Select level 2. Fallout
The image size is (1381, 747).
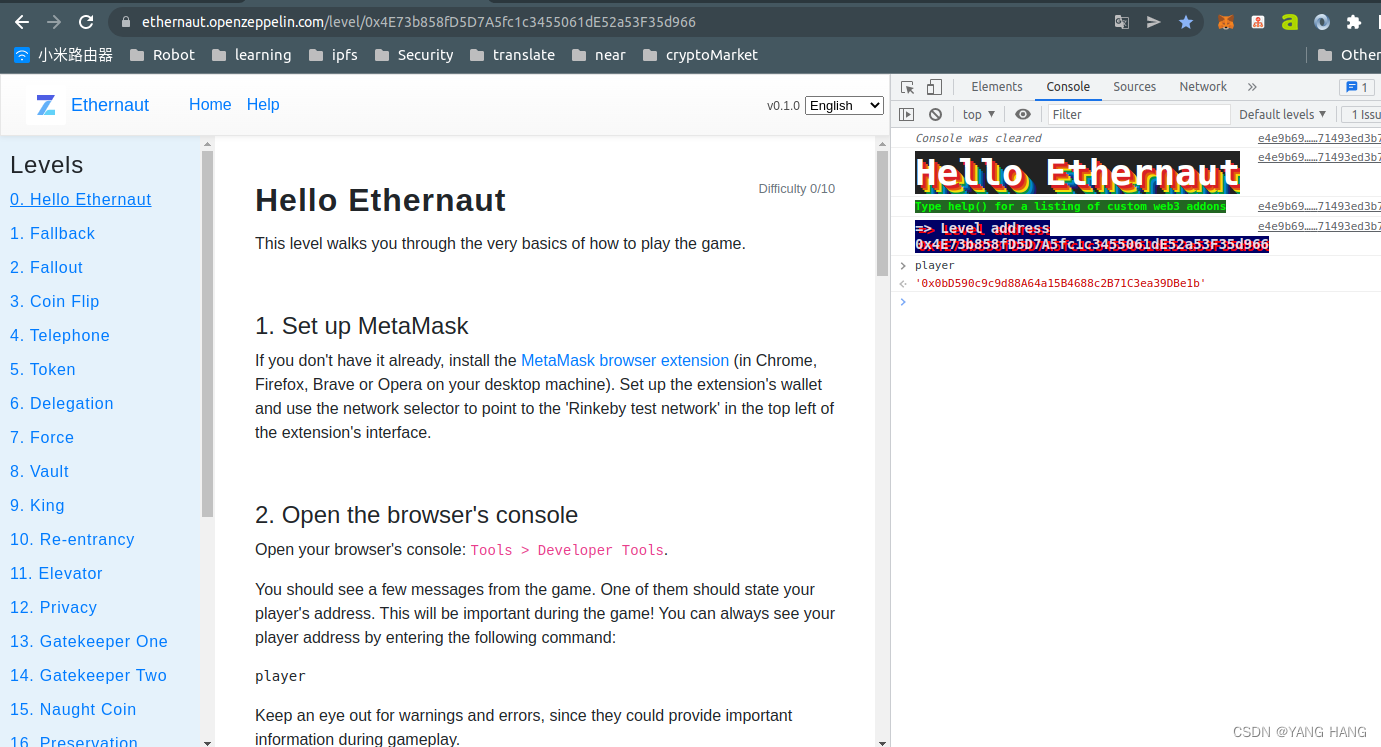click(x=47, y=267)
